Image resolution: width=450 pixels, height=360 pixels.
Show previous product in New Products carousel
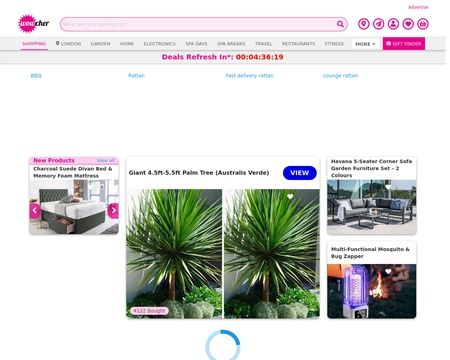35,211
